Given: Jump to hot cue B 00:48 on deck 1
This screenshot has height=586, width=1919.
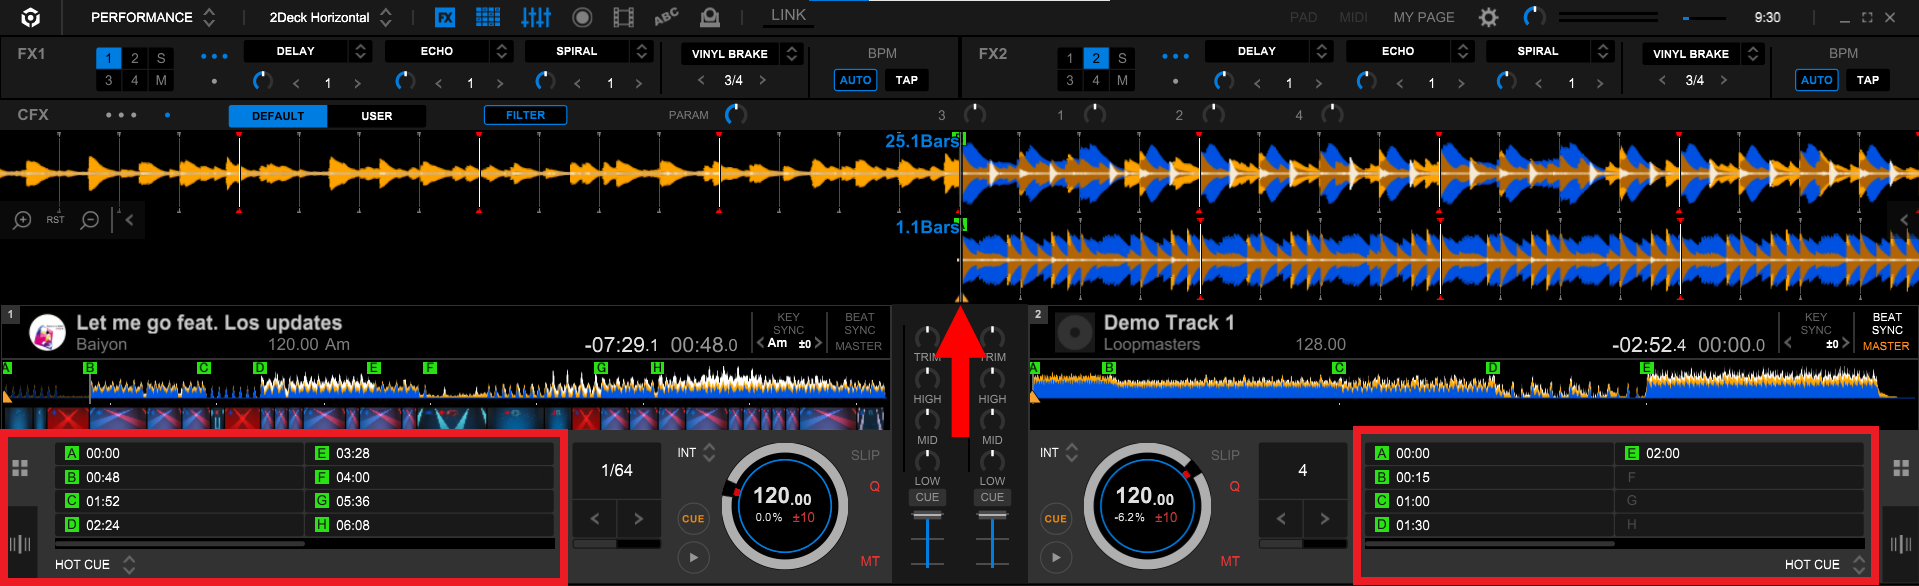Looking at the screenshot, I should click(x=180, y=477).
